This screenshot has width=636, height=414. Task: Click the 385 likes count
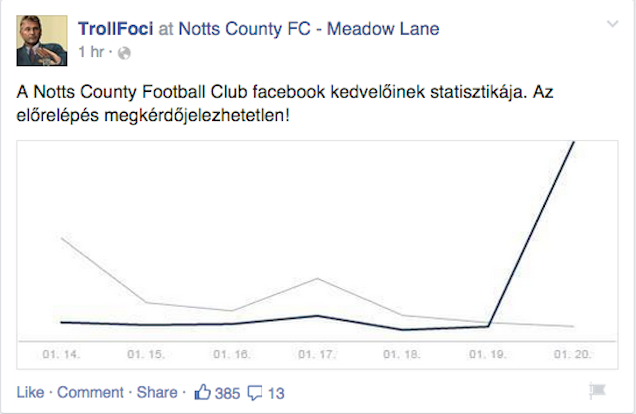pos(228,393)
